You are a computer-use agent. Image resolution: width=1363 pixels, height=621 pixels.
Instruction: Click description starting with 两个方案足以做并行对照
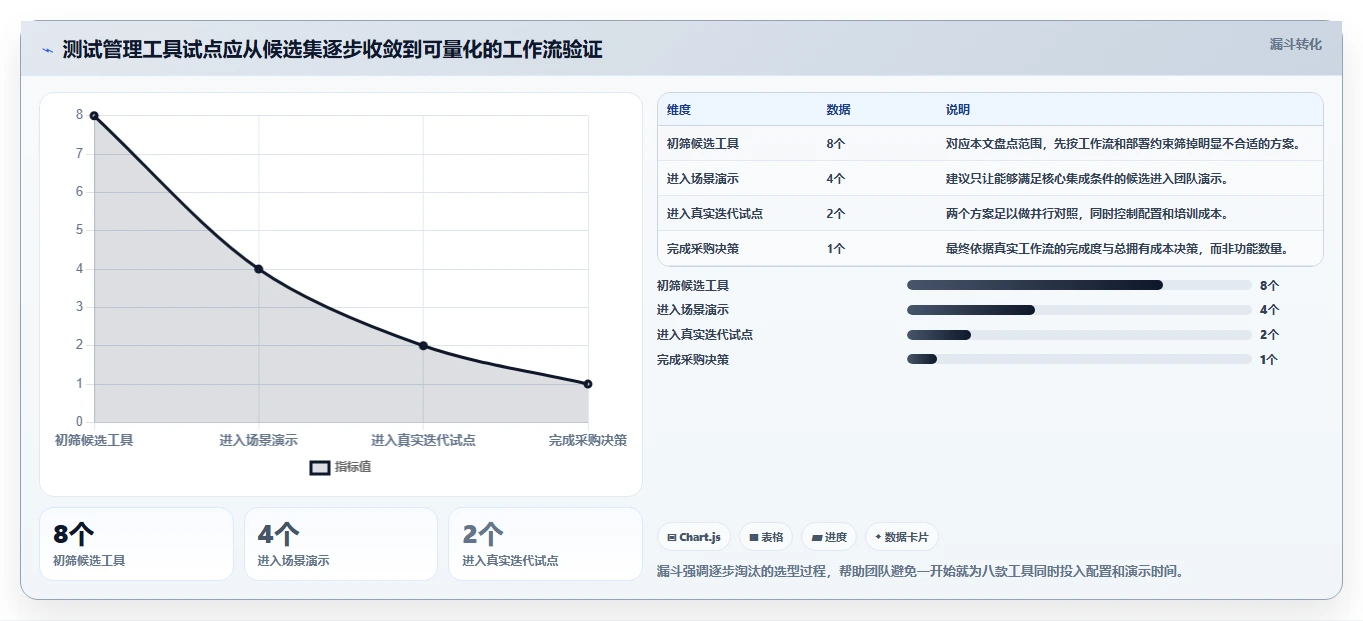(1087, 214)
